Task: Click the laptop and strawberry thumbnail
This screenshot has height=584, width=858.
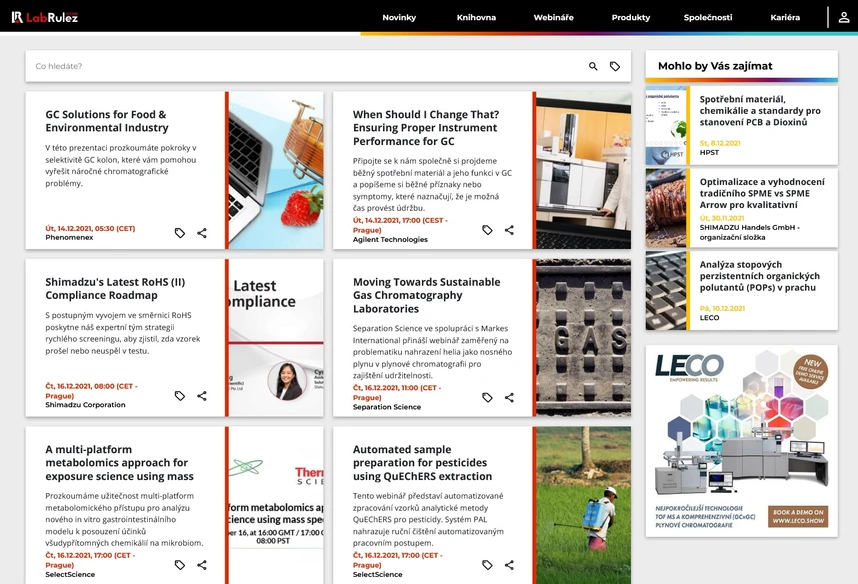Action: (x=276, y=170)
